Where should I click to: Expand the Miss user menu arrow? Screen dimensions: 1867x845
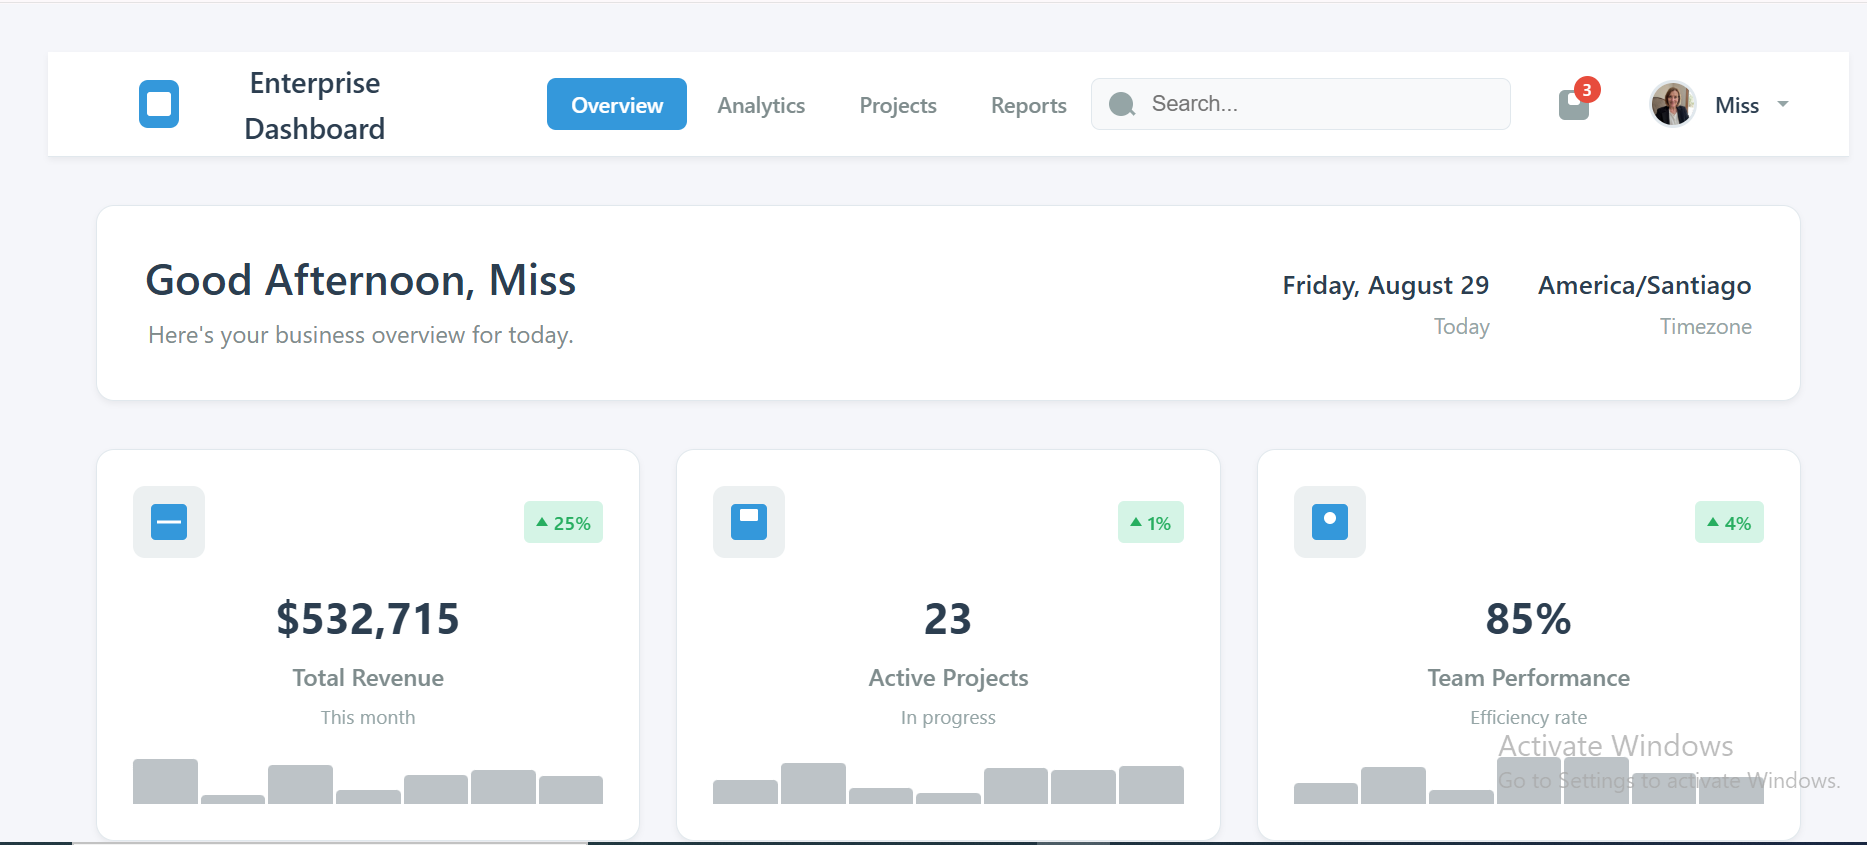pyautogui.click(x=1782, y=104)
